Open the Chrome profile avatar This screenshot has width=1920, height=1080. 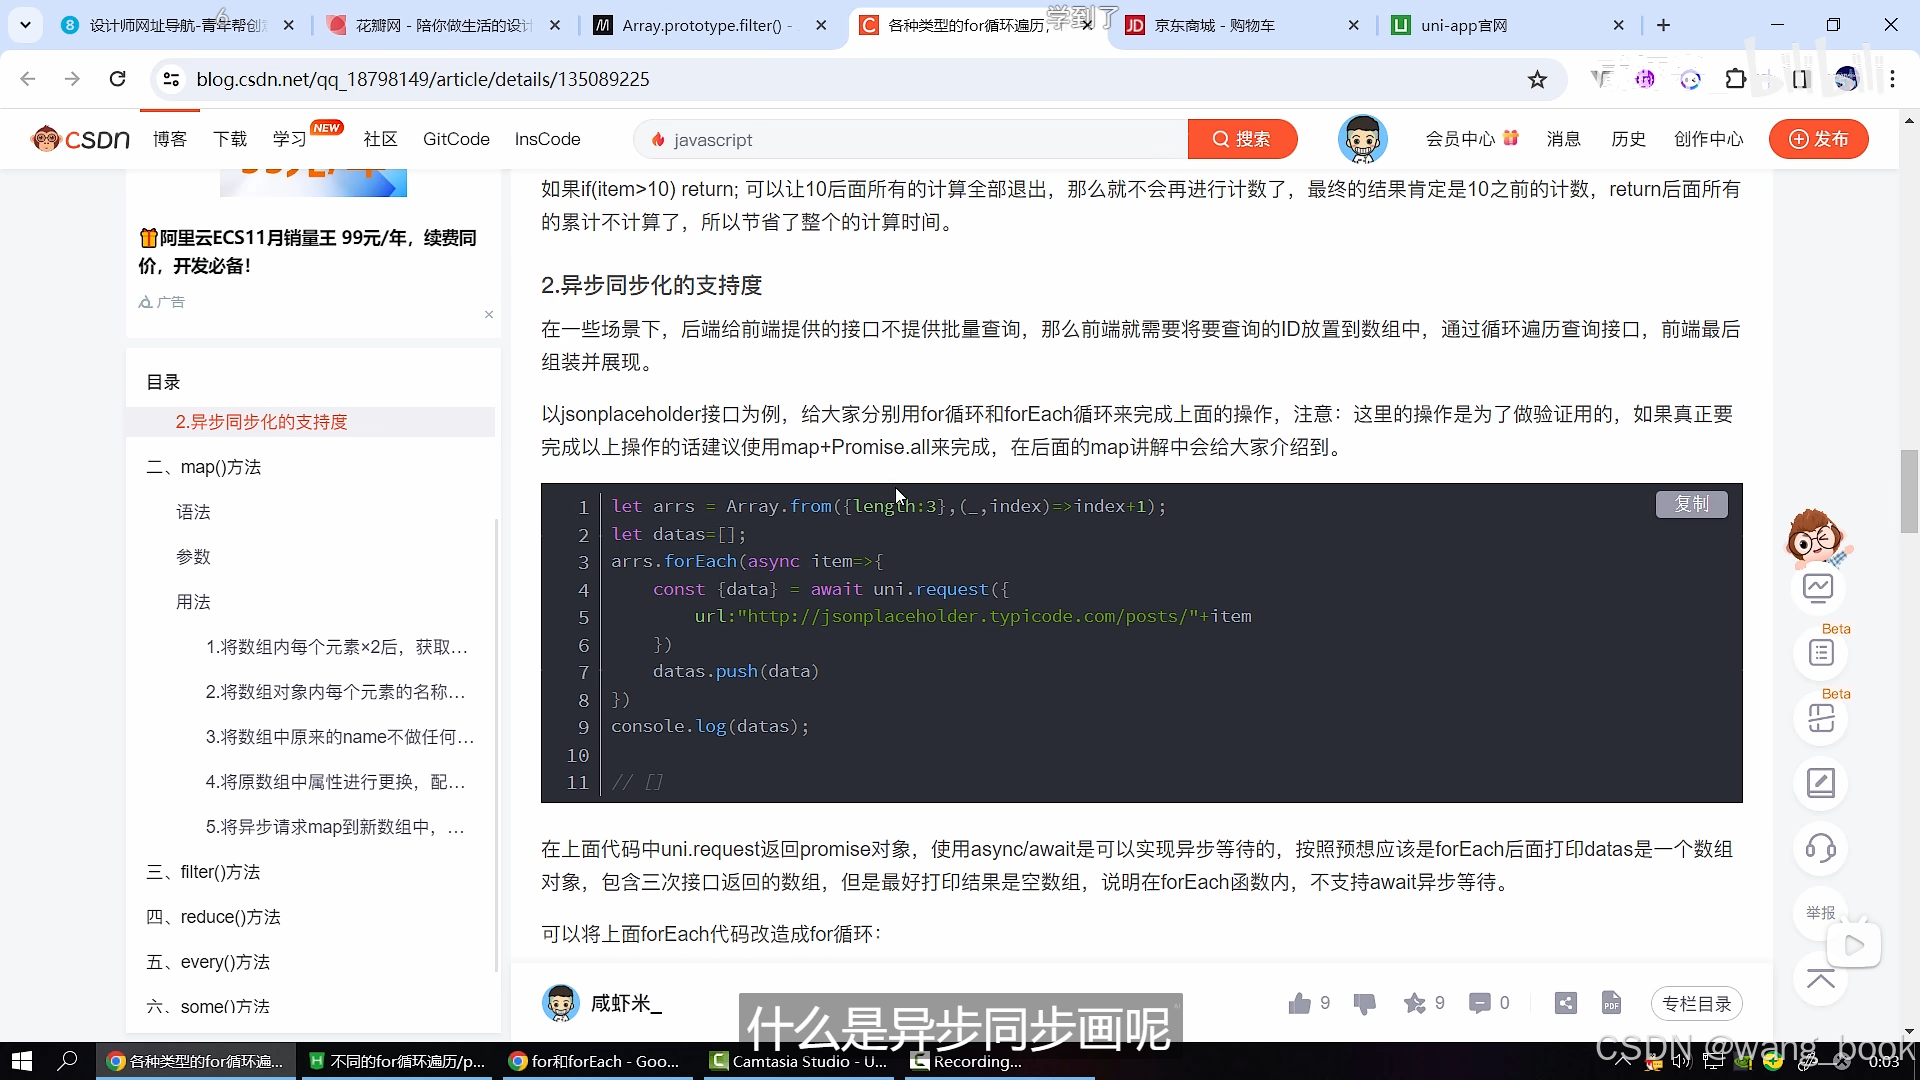(1846, 79)
